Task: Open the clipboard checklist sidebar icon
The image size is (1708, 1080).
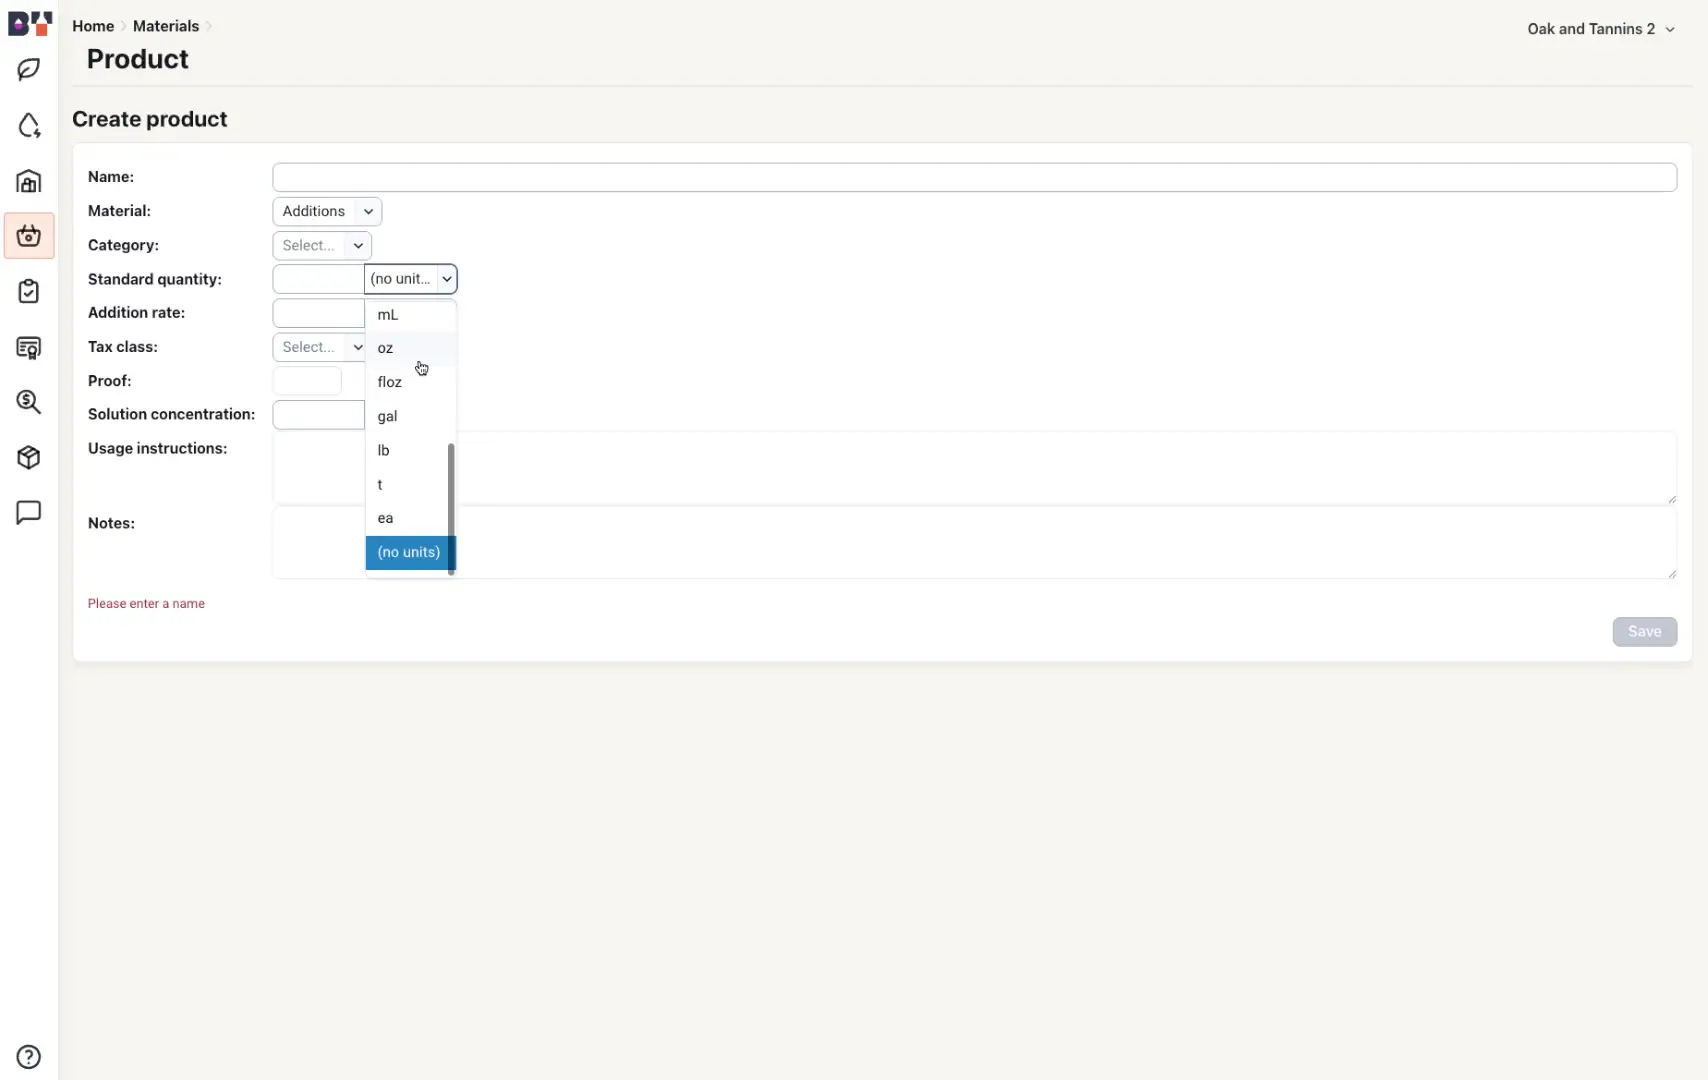Action: coord(29,291)
